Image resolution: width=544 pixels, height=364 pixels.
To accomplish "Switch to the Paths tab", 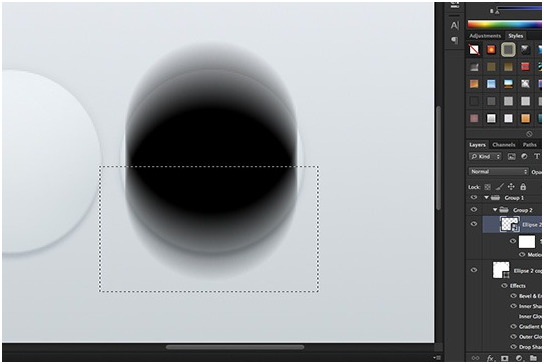I will coord(530,145).
